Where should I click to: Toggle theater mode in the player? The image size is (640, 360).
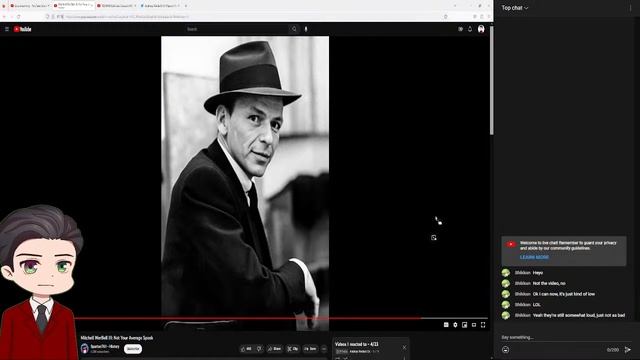point(474,325)
